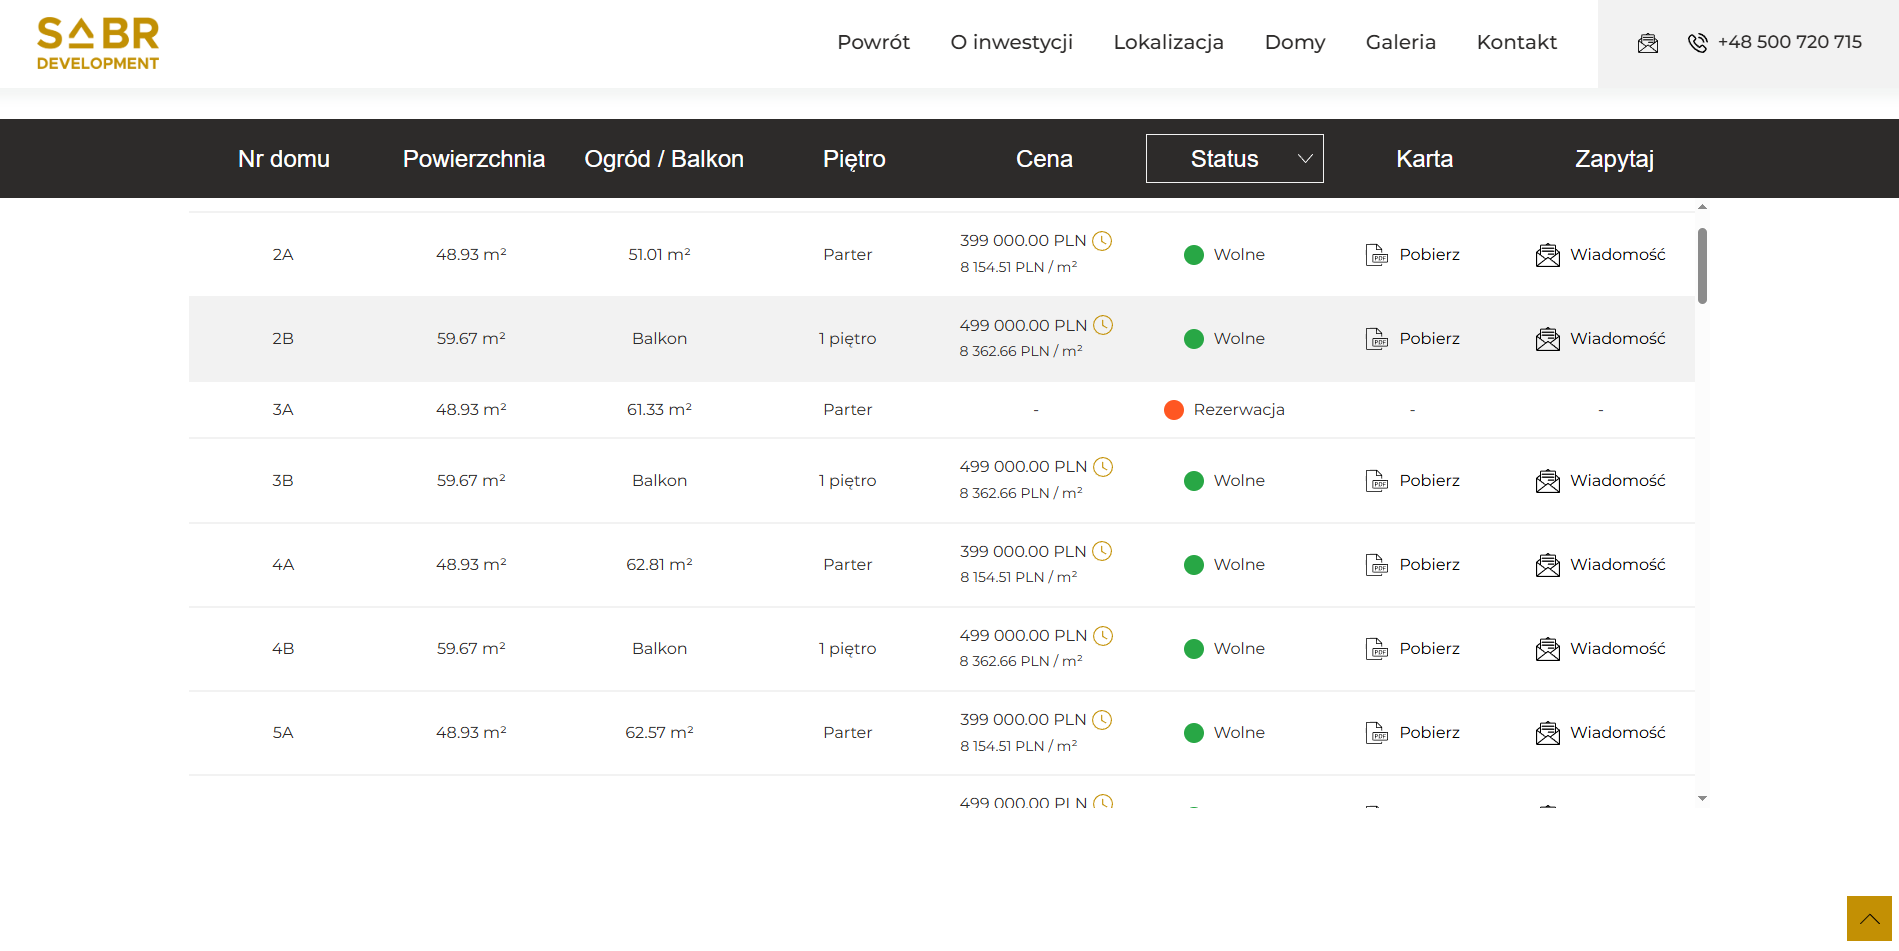
Task: Open the O inwestycji menu item
Action: [x=1011, y=42]
